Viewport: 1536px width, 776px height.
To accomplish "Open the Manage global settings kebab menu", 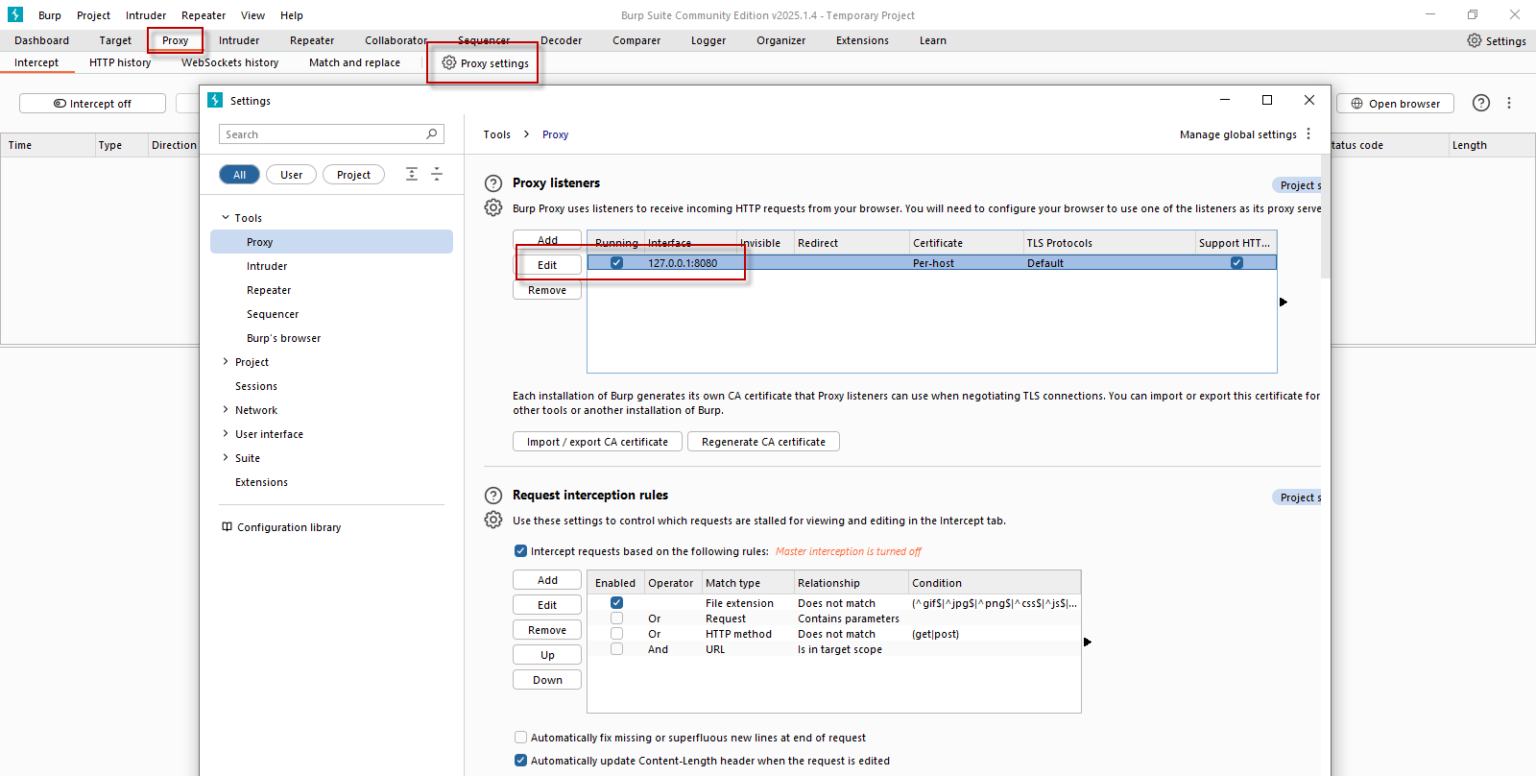I will (1309, 134).
